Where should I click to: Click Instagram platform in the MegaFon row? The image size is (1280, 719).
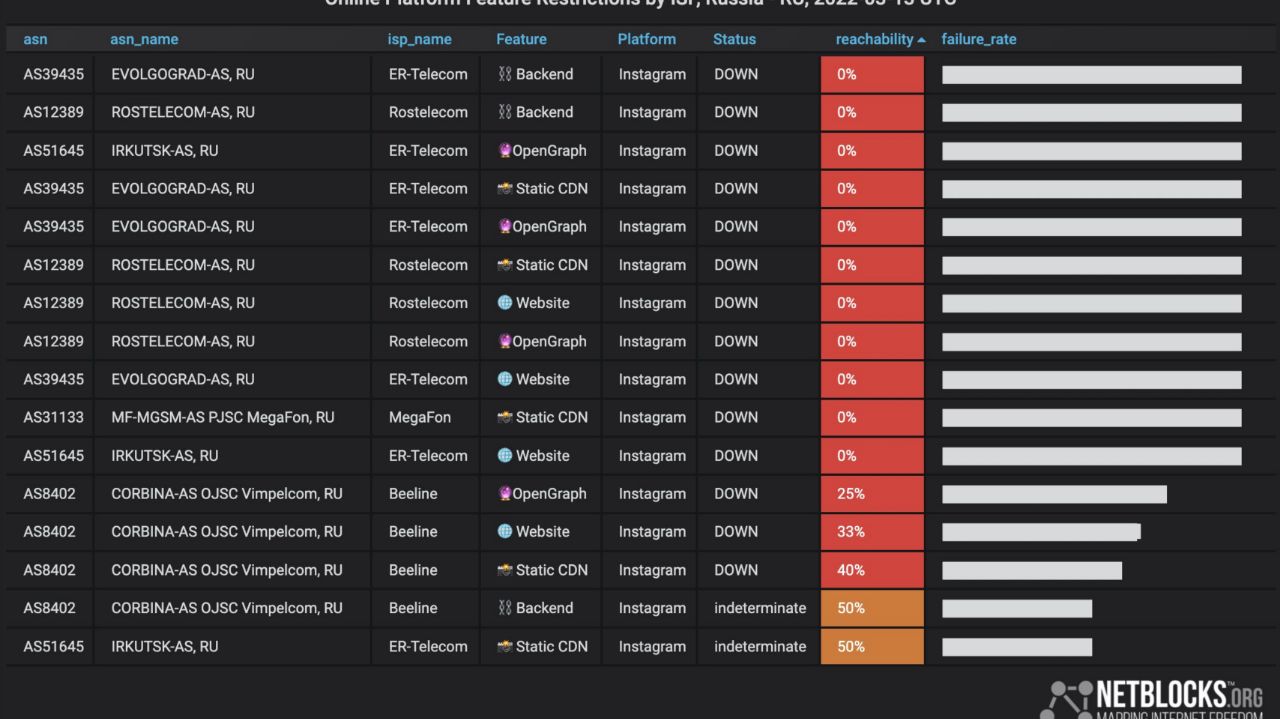(x=652, y=417)
